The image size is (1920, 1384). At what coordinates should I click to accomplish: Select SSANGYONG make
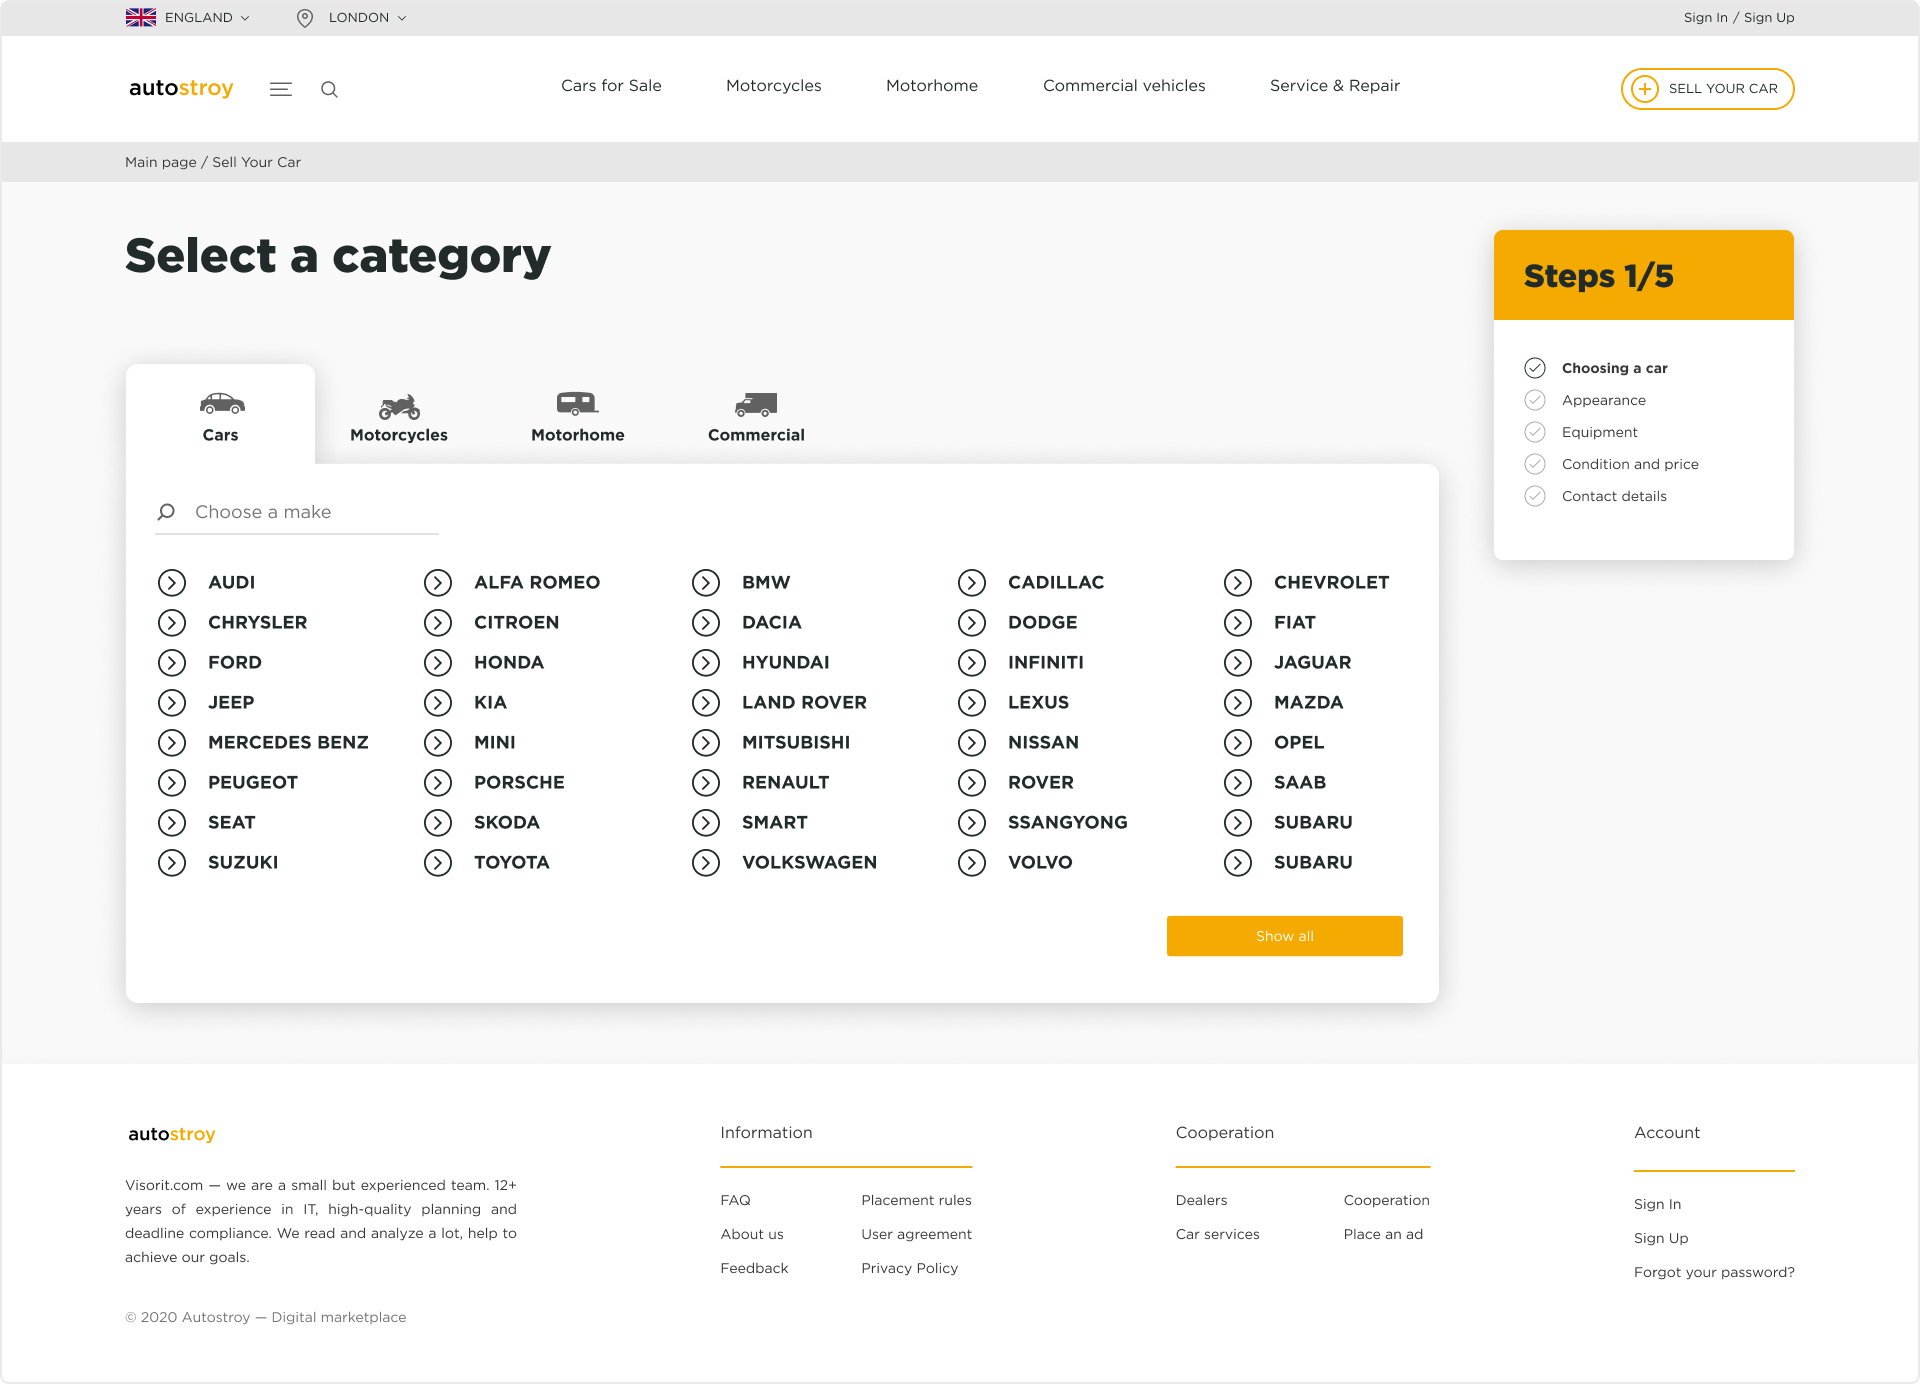click(x=1067, y=822)
